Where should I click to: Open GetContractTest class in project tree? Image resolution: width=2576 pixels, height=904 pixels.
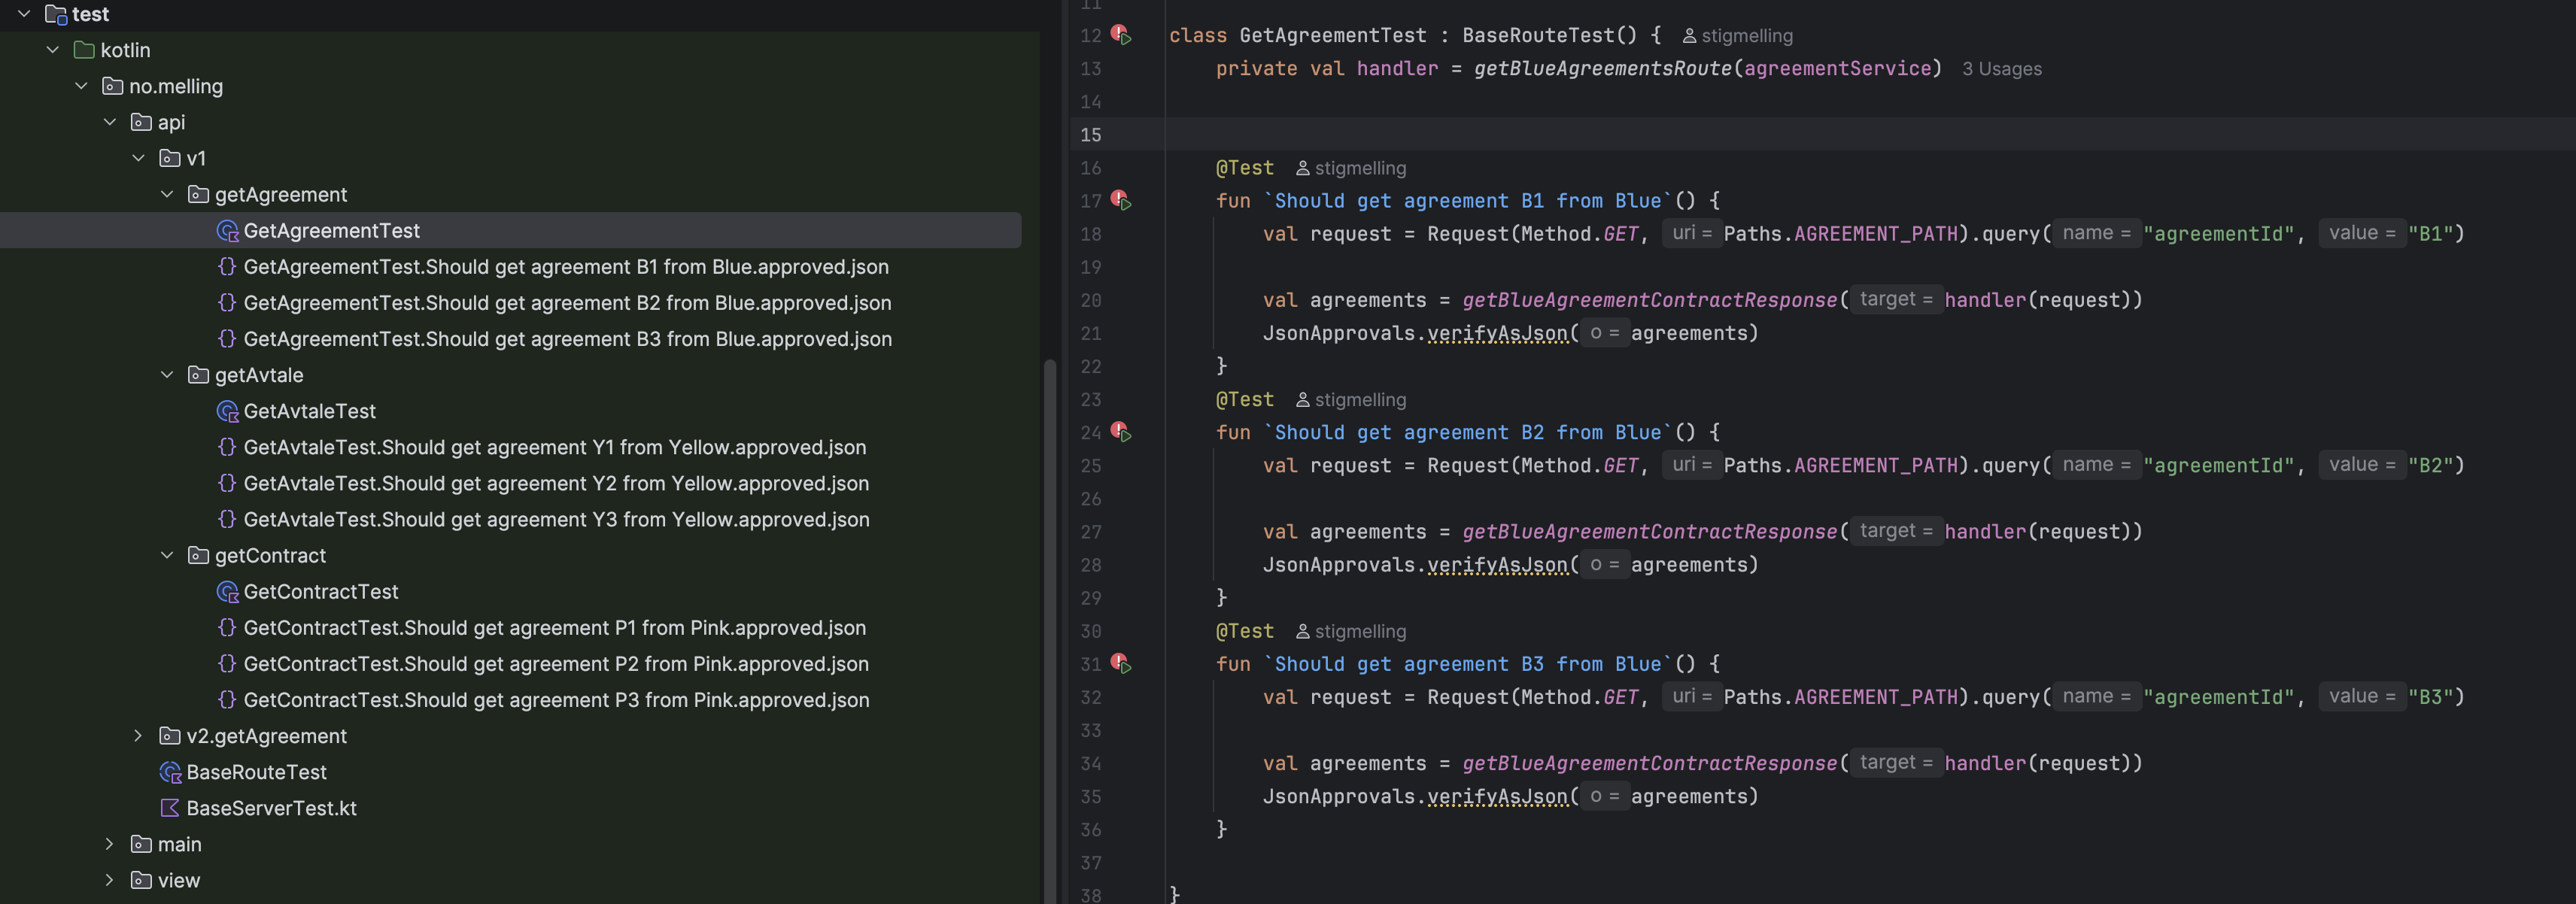[320, 592]
